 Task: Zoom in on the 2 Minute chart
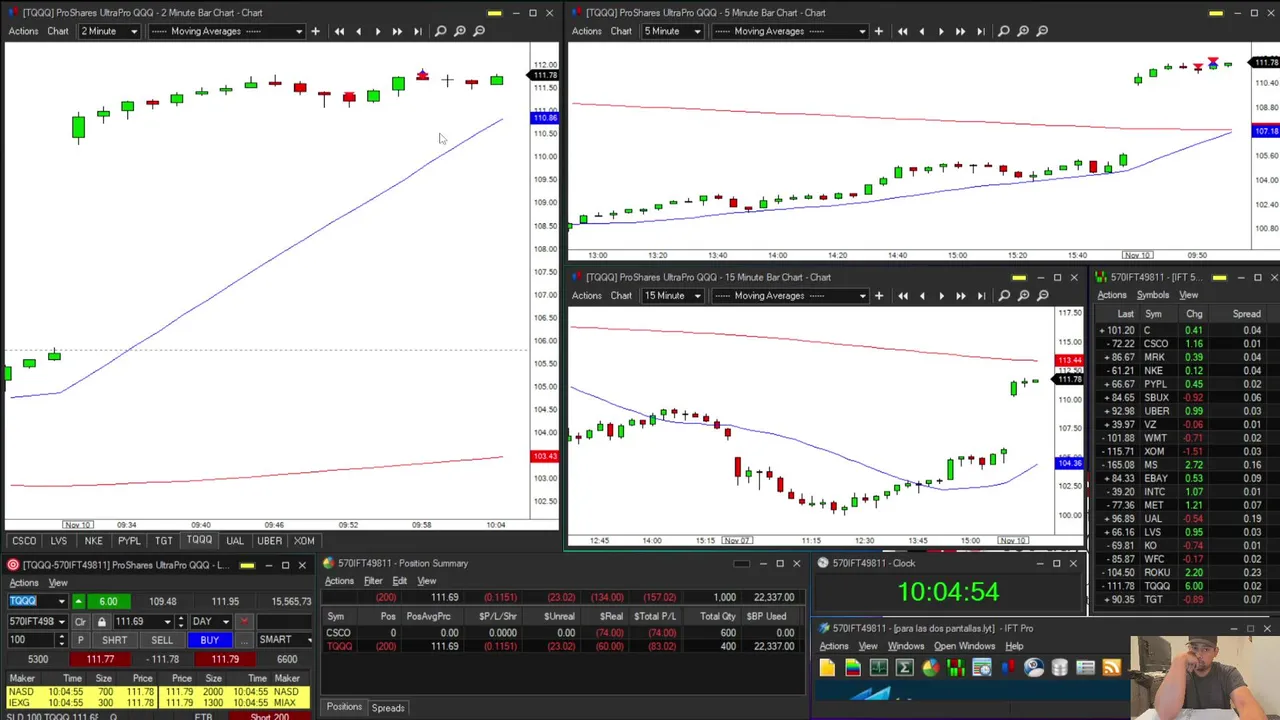pos(460,31)
